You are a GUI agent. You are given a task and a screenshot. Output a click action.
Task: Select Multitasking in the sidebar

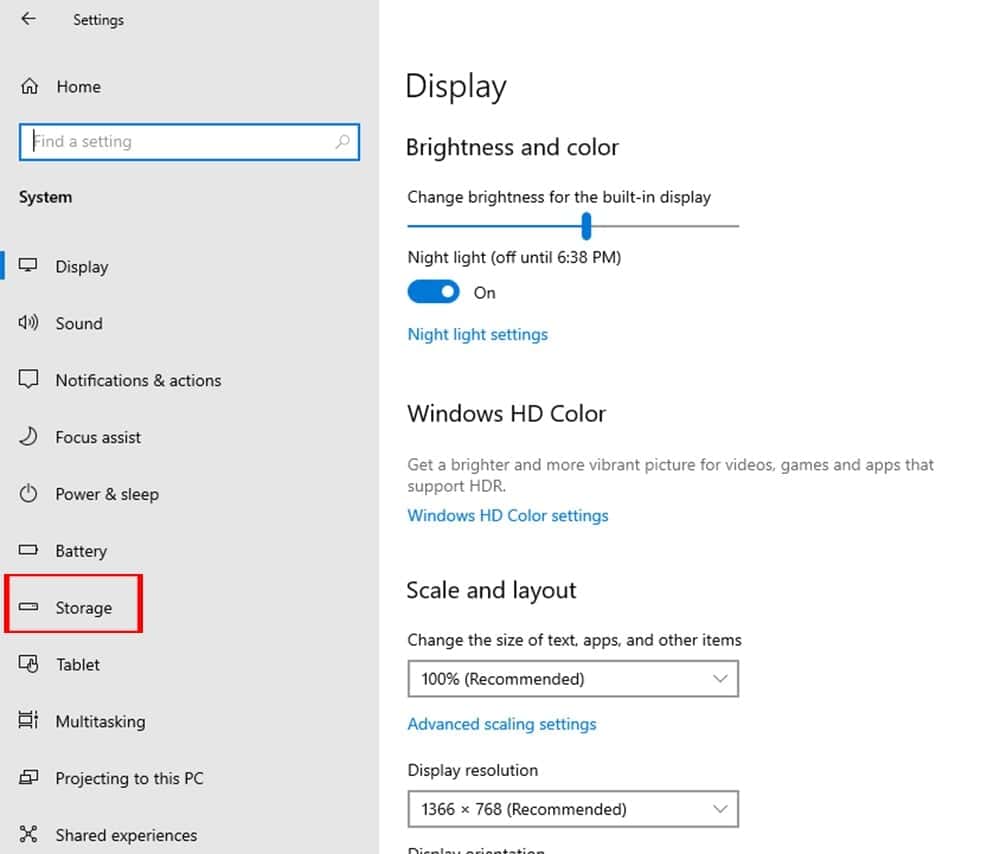point(100,721)
